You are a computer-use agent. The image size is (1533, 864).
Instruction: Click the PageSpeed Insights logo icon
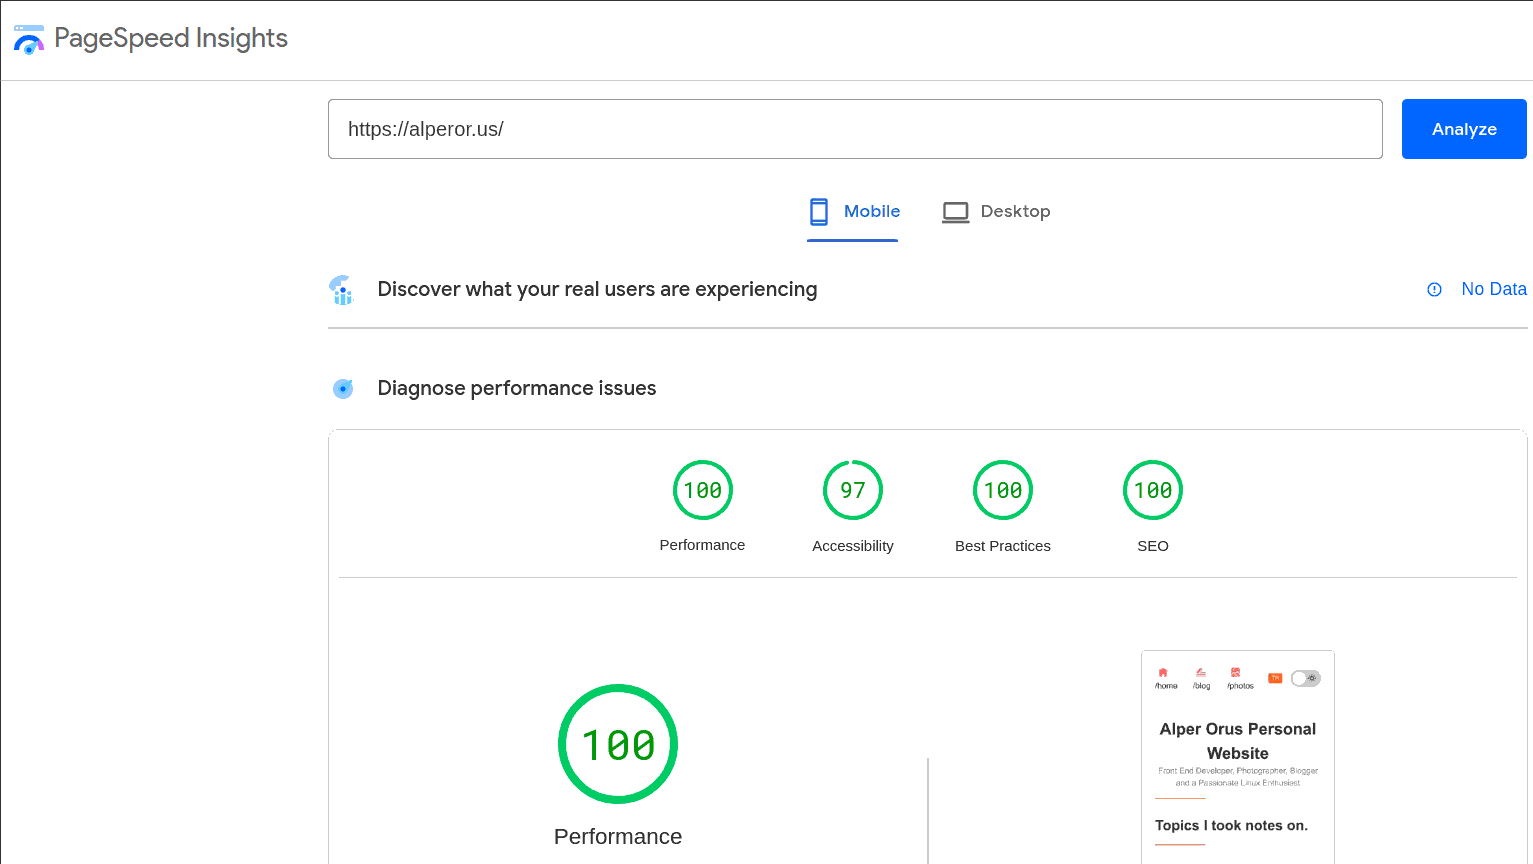[x=29, y=40]
